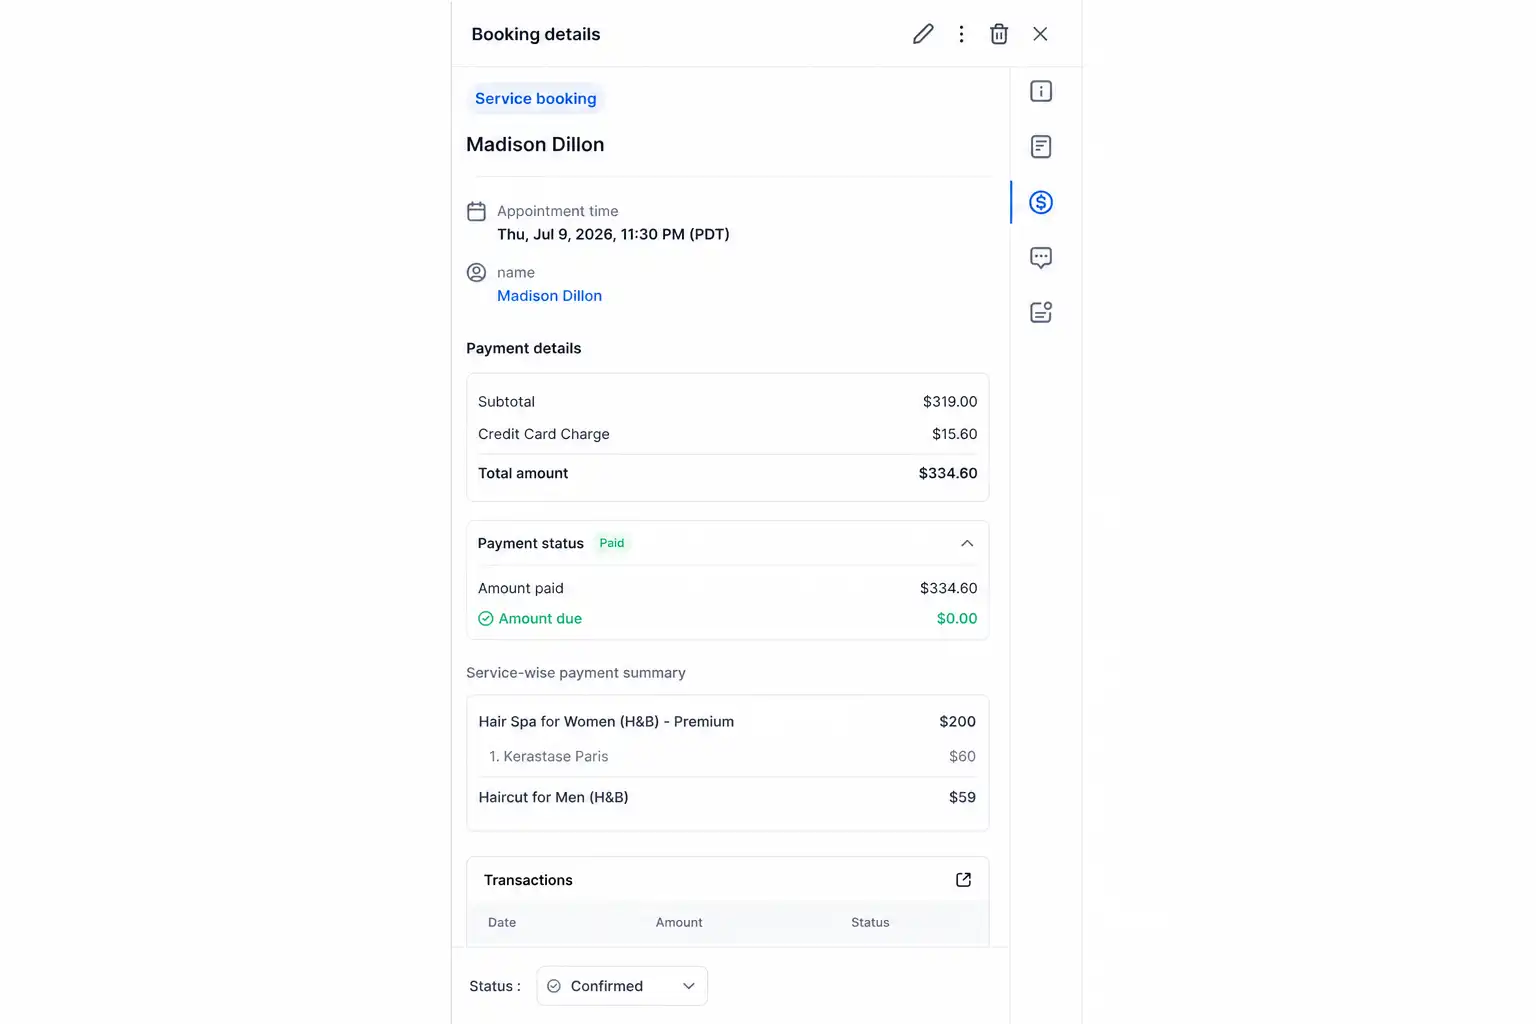Click the Payment details heading
This screenshot has width=1536, height=1024.
point(523,349)
